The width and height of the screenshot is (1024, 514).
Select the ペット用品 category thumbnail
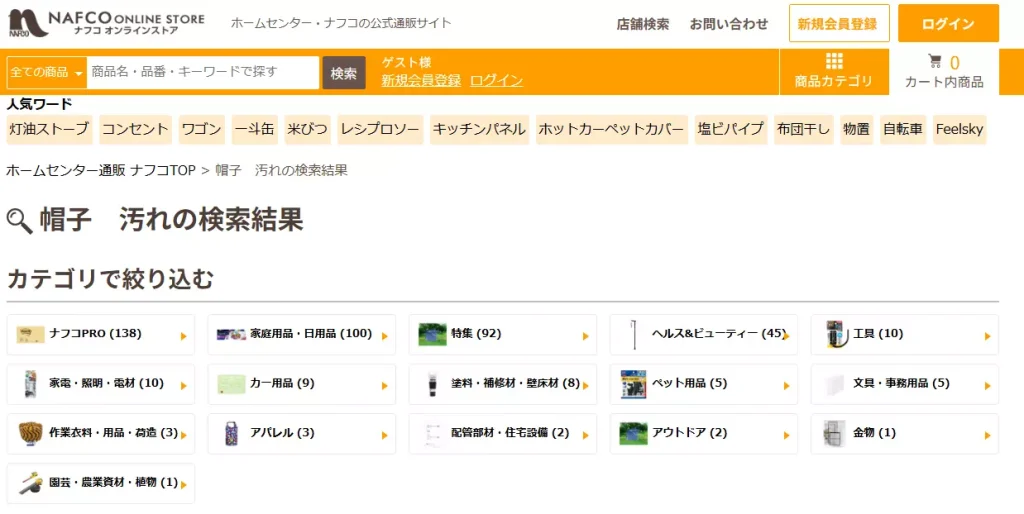coord(633,384)
